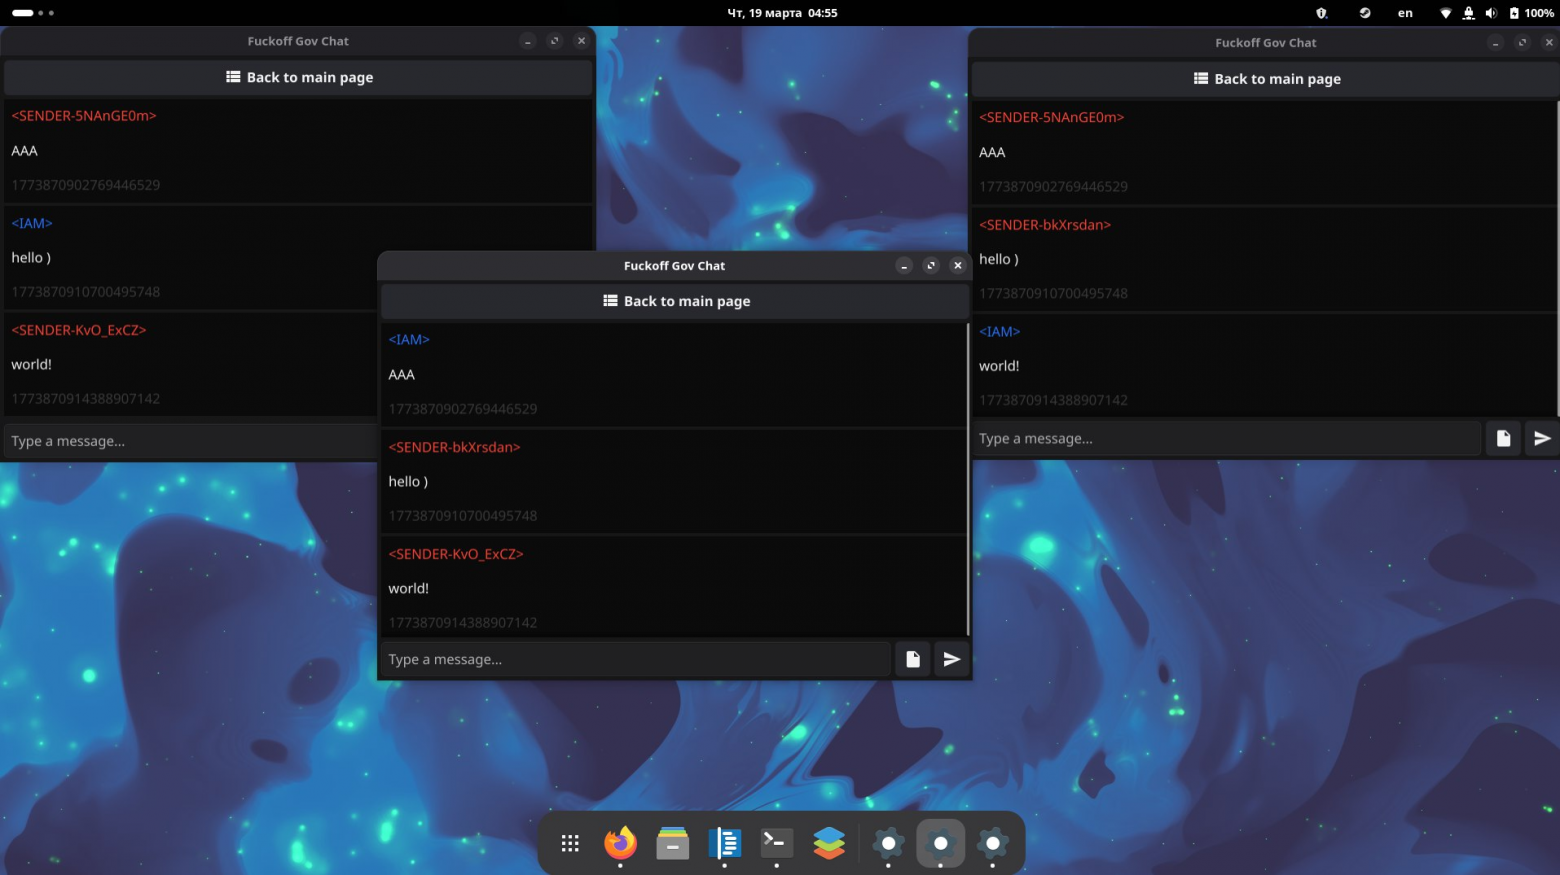Image resolution: width=1560 pixels, height=875 pixels.
Task: Open the blue document editor dock icon
Action: coord(725,844)
